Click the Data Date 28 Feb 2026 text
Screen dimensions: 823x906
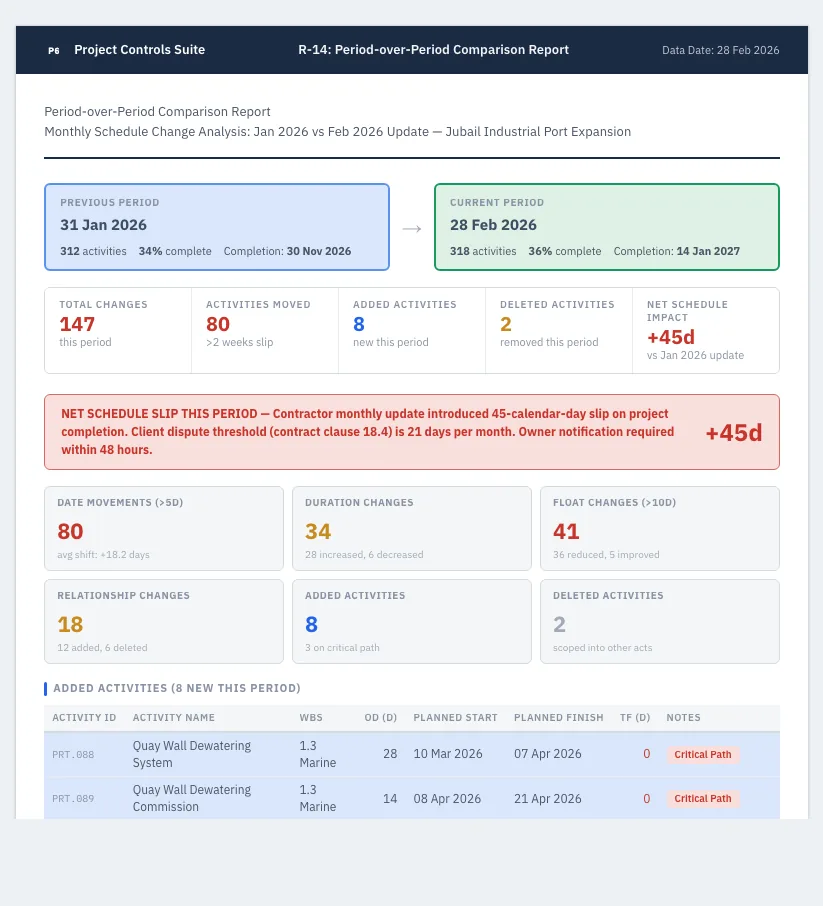720,50
